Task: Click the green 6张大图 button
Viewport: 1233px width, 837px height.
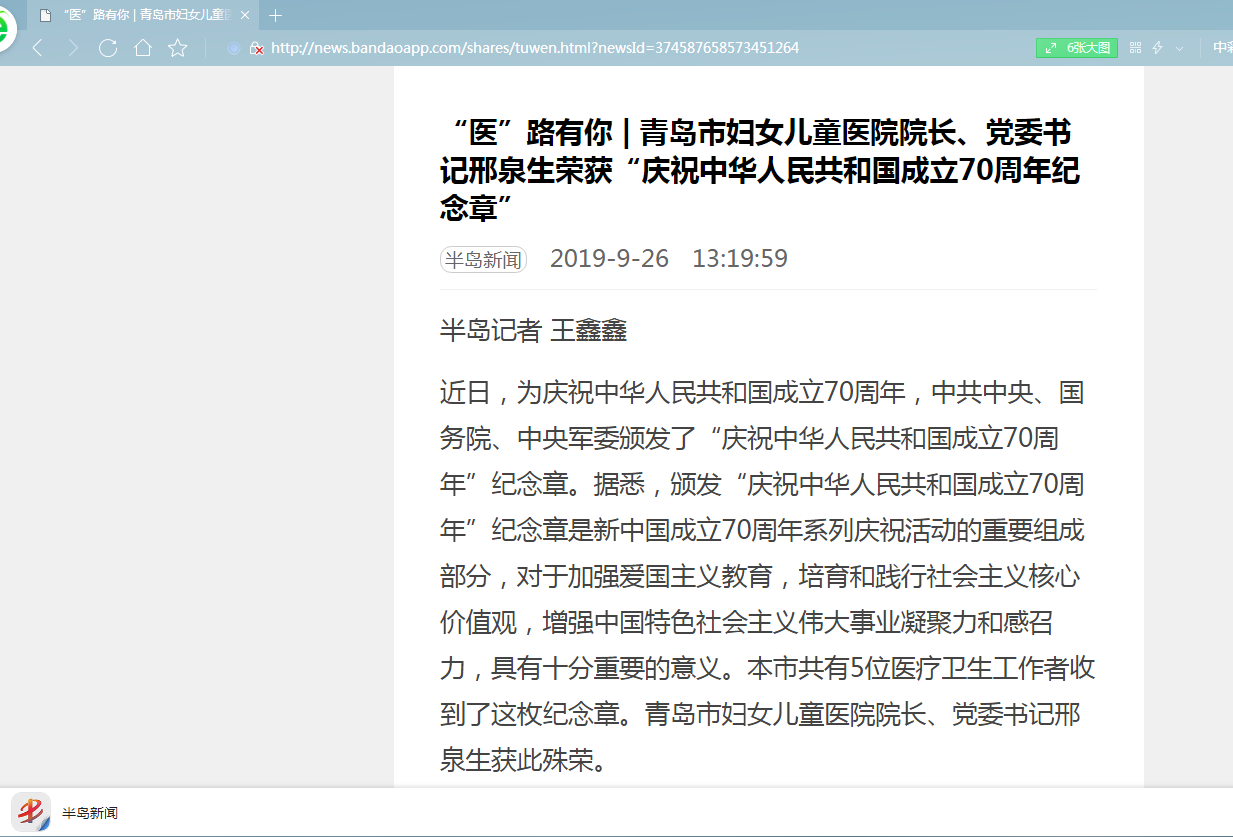Action: click(x=1076, y=48)
